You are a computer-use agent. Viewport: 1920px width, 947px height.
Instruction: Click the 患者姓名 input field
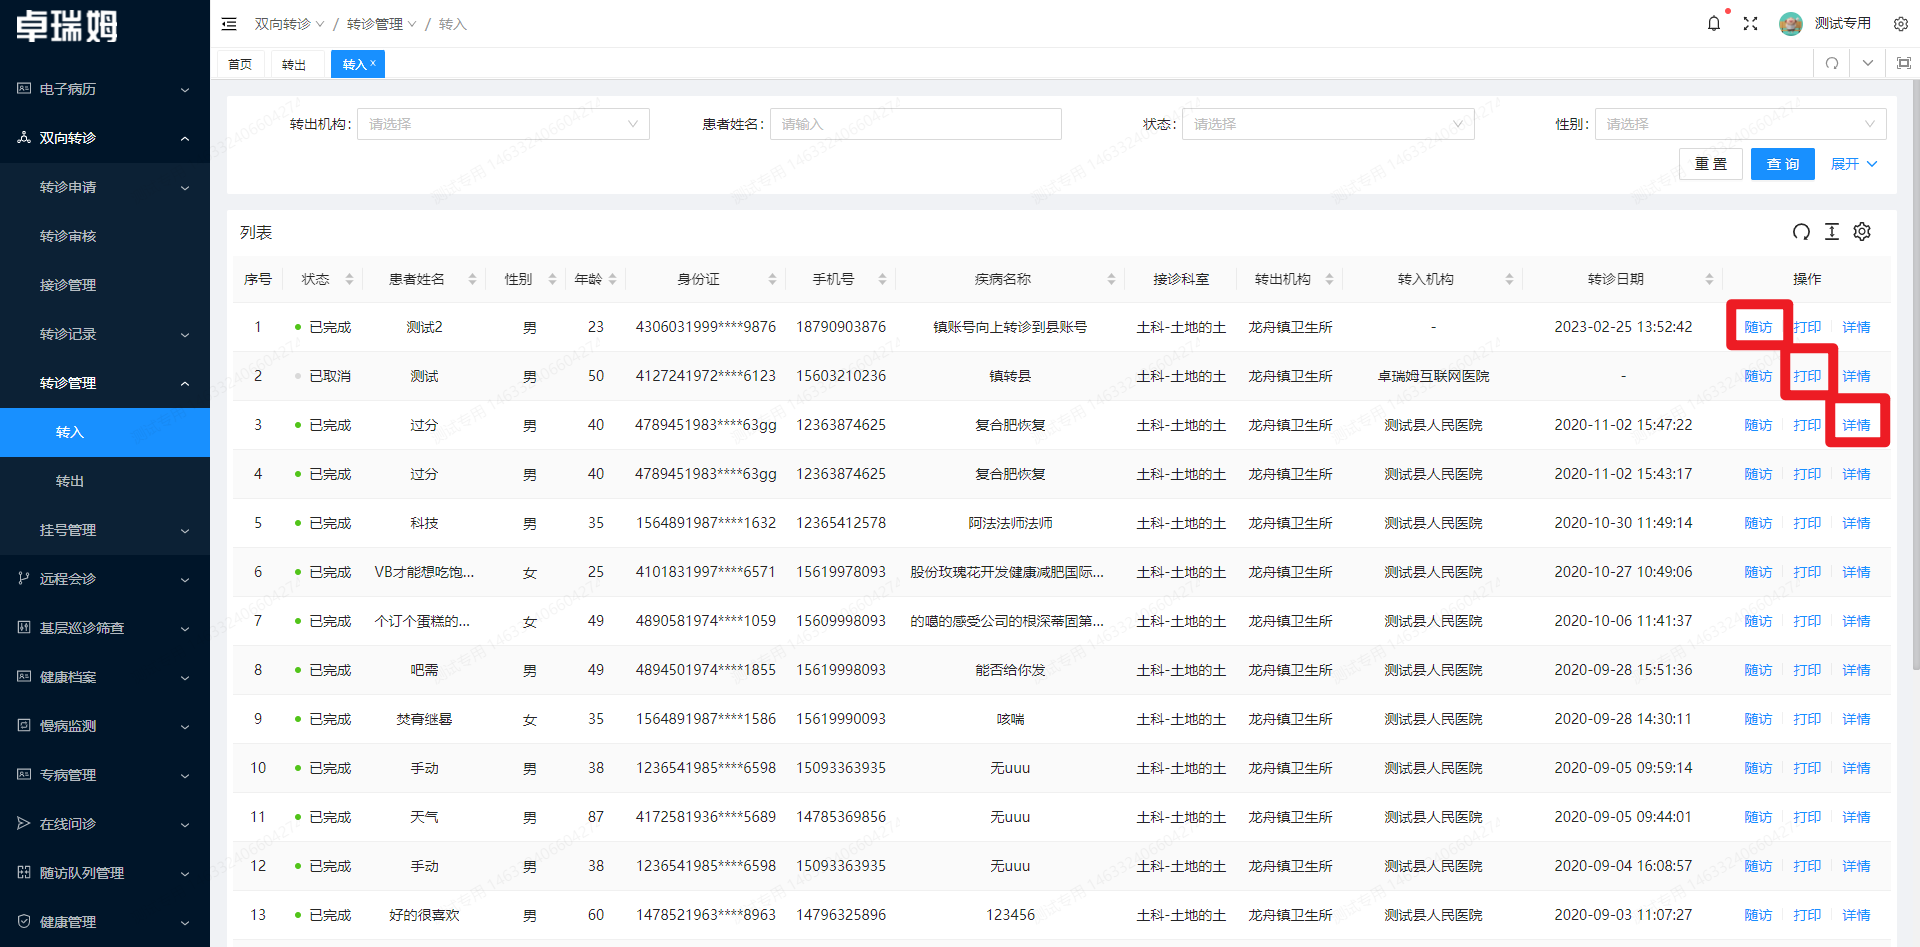pyautogui.click(x=914, y=124)
